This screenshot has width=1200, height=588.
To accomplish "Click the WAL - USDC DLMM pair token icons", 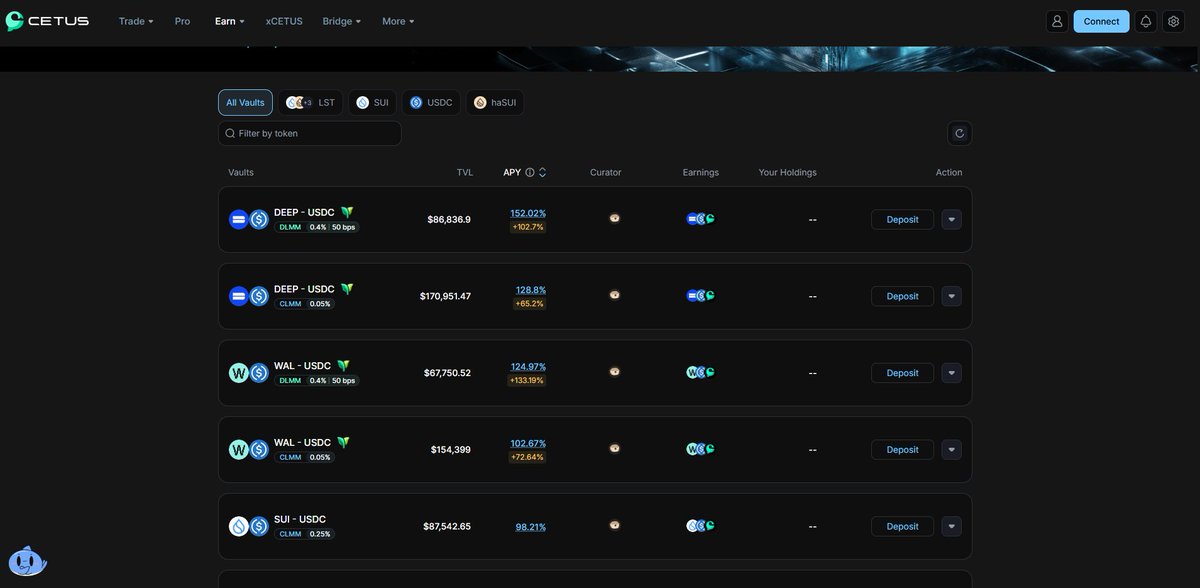I will 249,373.
